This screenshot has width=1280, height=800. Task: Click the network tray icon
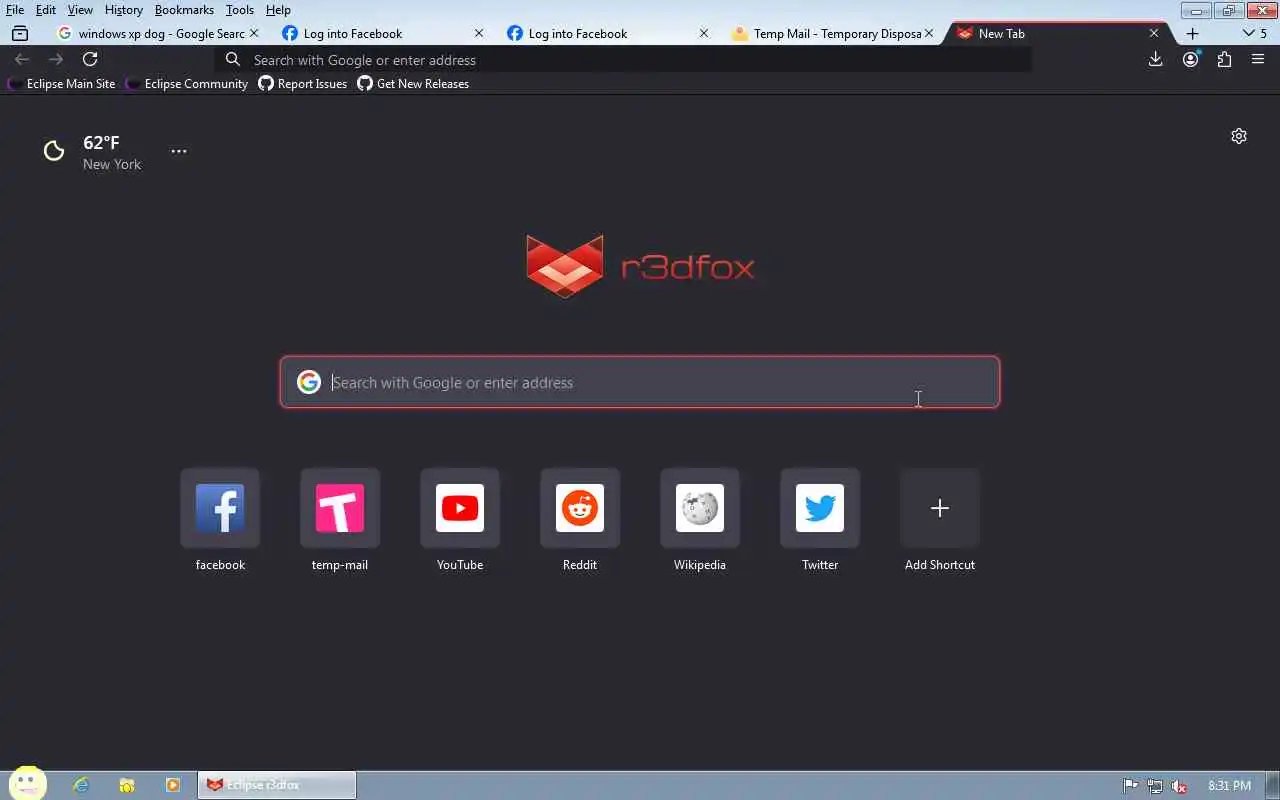(x=1155, y=786)
